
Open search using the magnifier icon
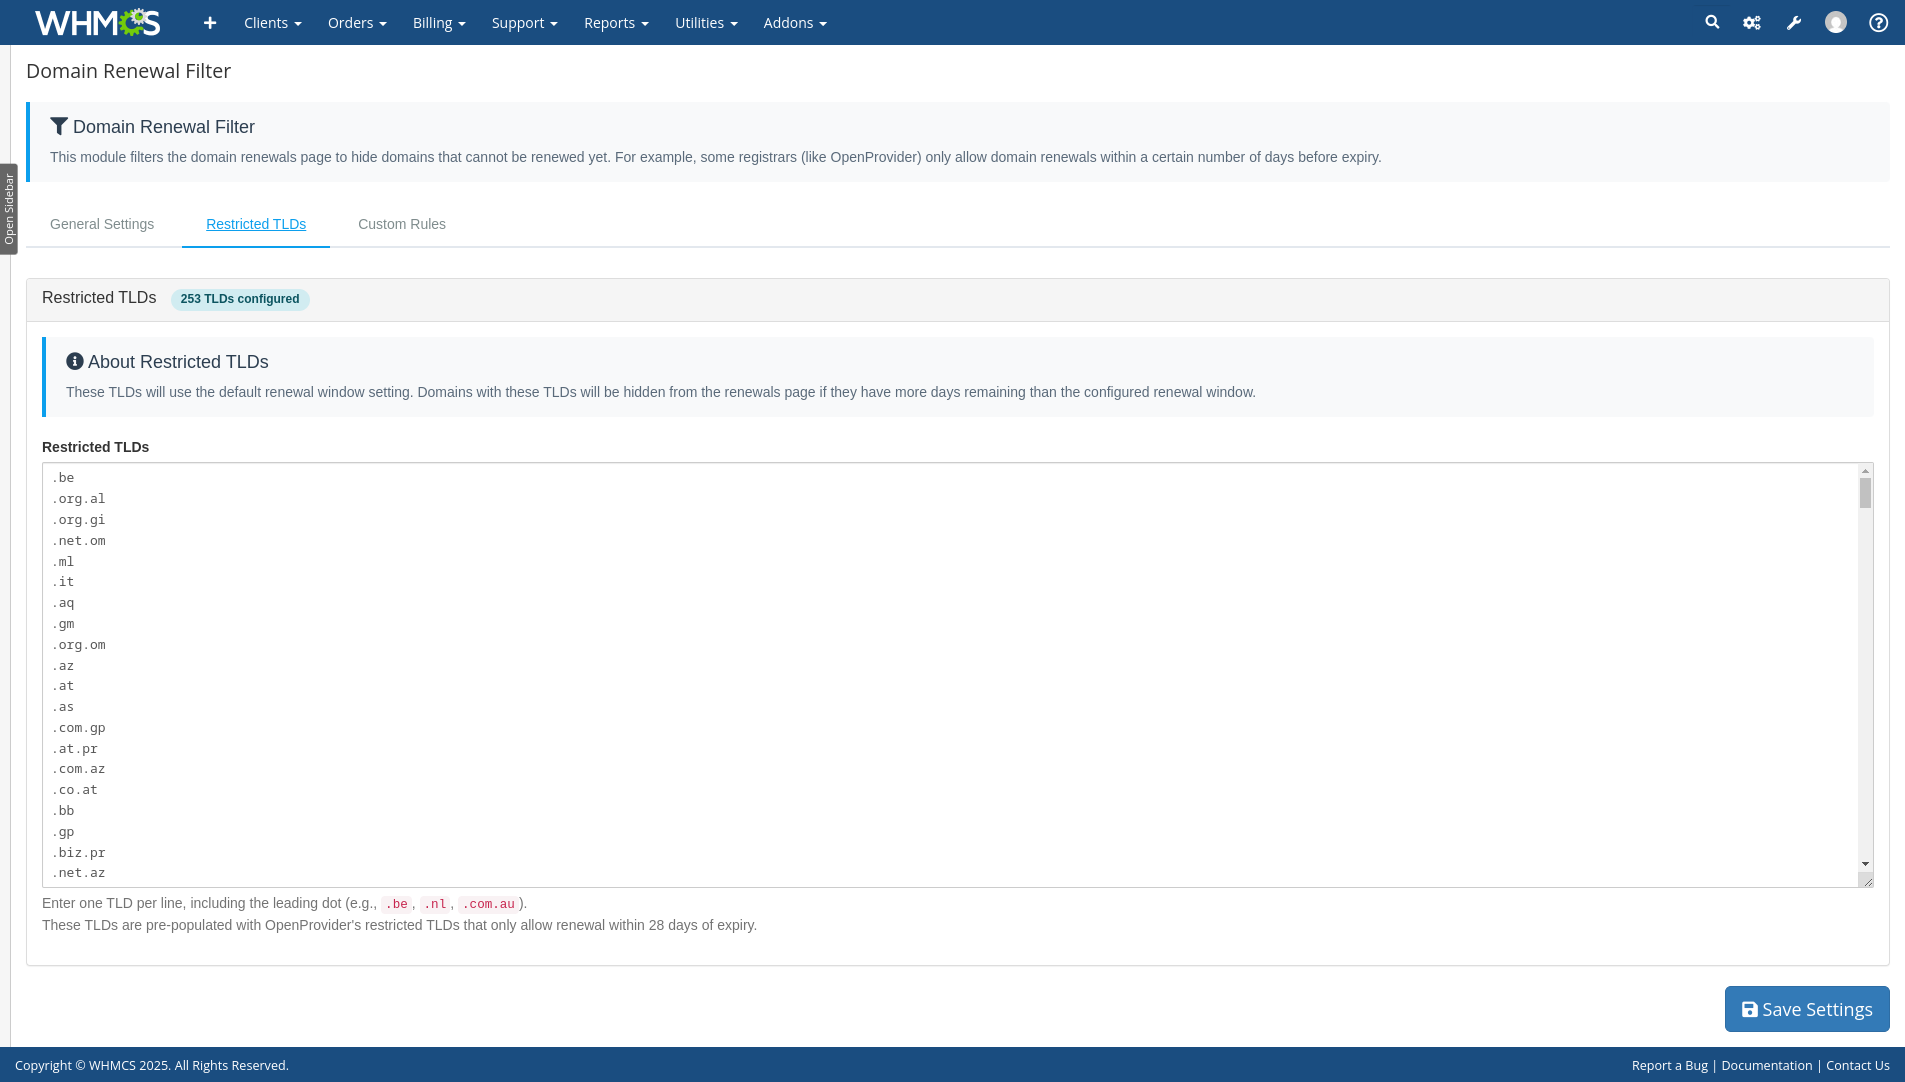coord(1712,22)
